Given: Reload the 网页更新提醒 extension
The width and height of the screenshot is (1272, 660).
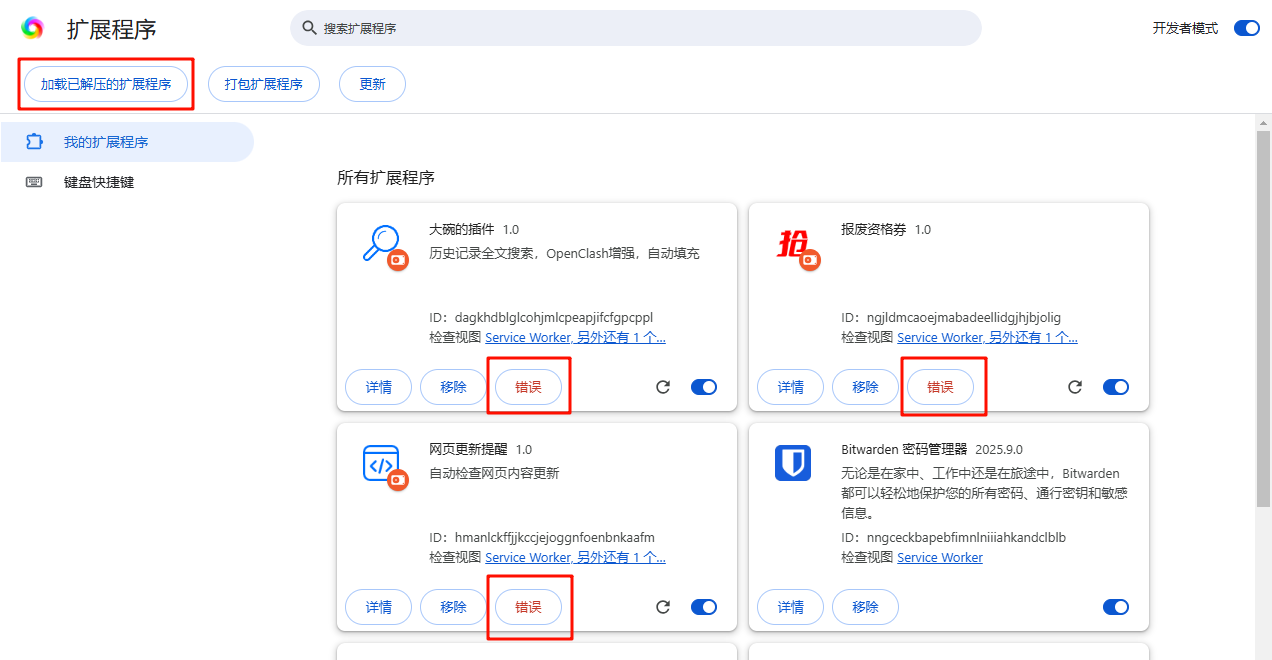Looking at the screenshot, I should coord(663,607).
